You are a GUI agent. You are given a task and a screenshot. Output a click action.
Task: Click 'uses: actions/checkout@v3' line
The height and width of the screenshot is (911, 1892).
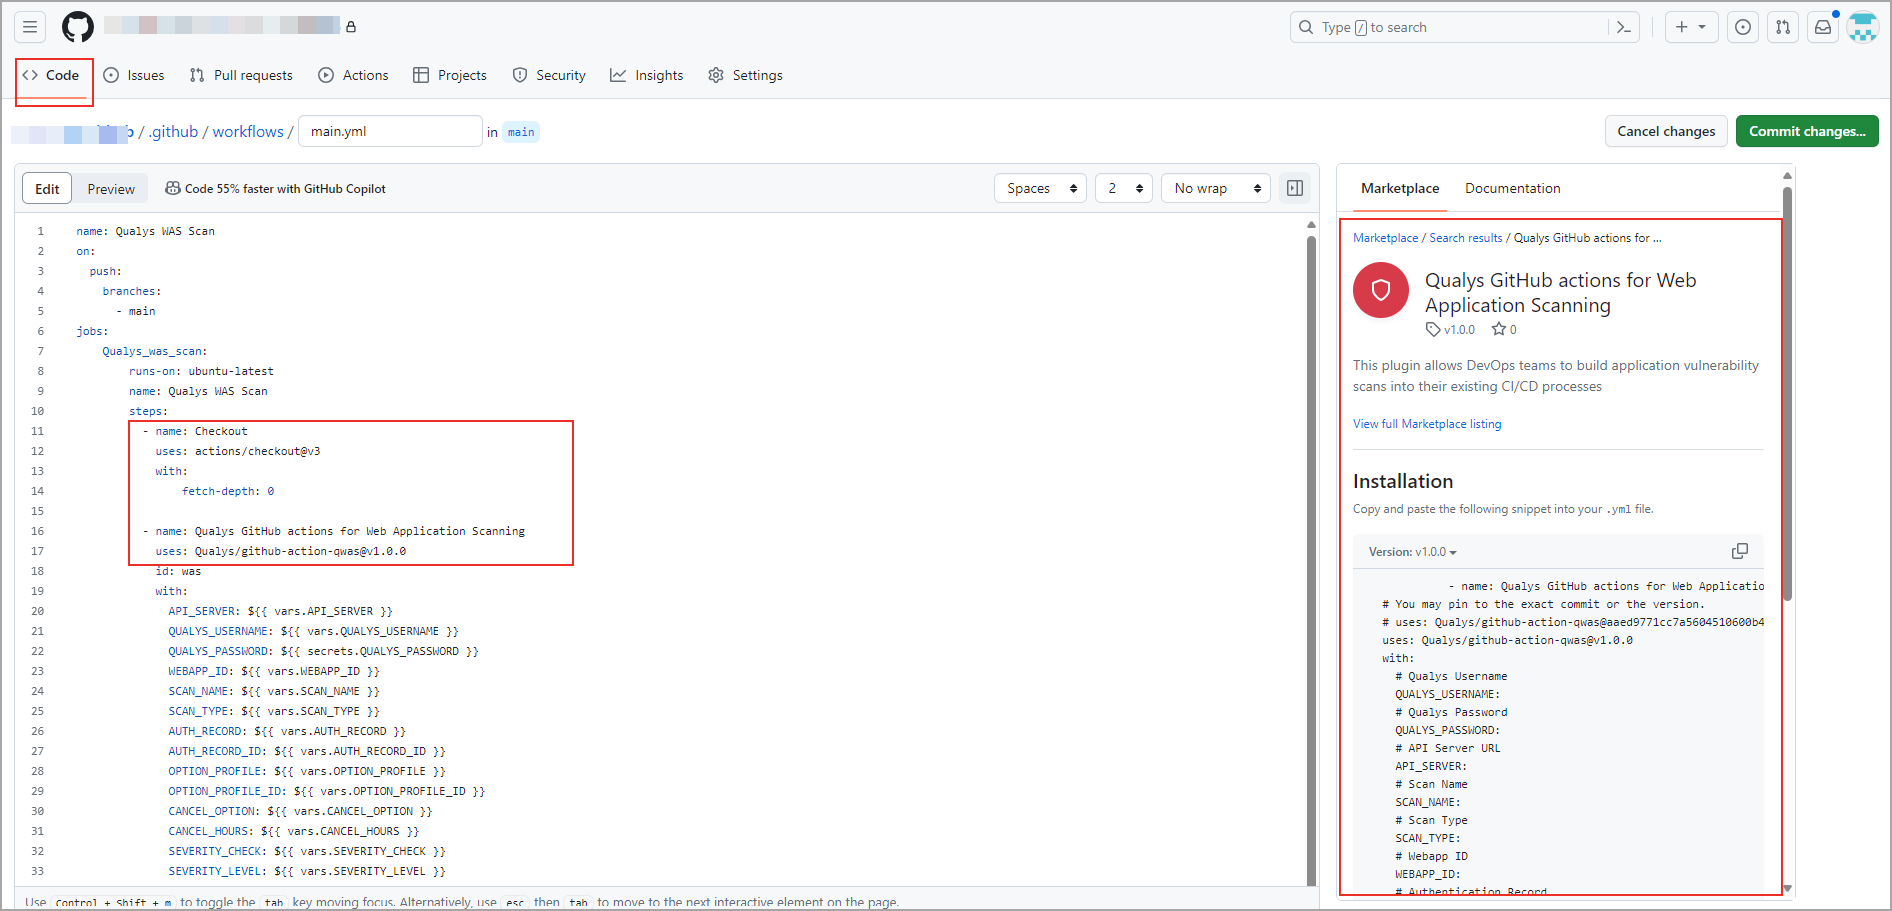[238, 451]
